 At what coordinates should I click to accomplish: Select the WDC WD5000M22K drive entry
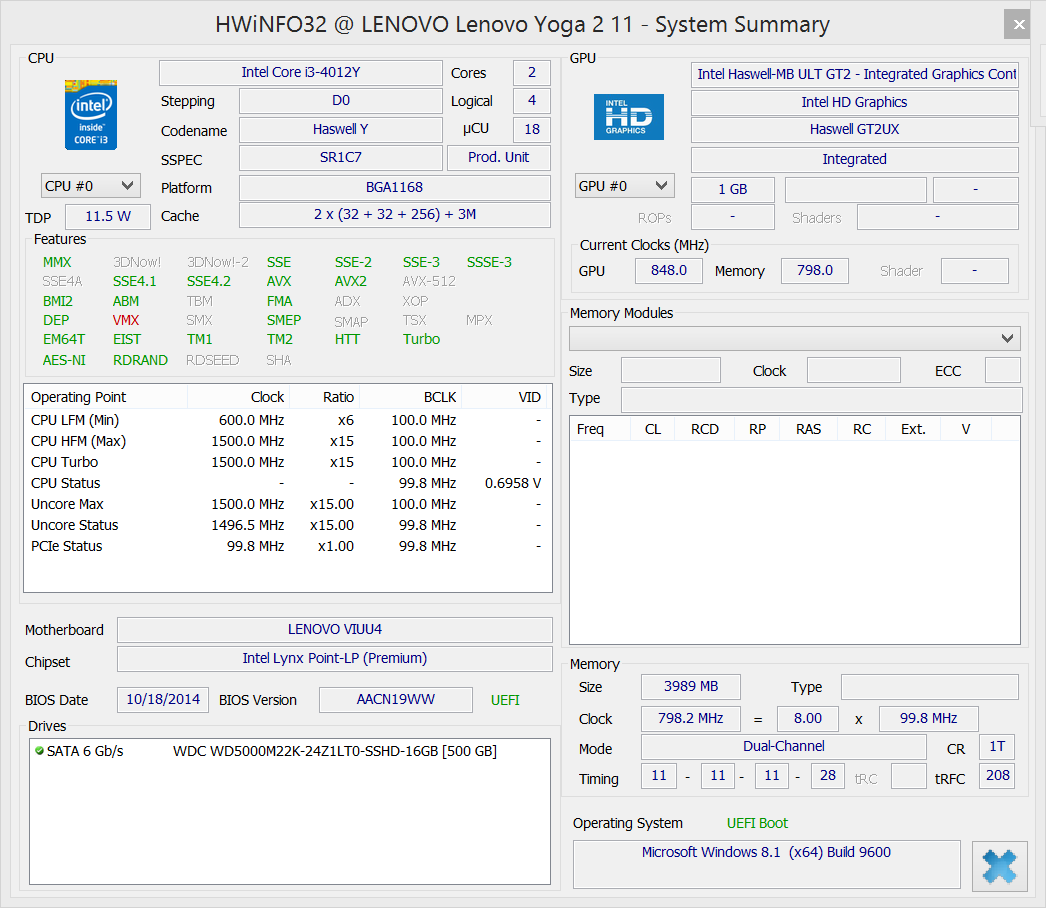[334, 751]
